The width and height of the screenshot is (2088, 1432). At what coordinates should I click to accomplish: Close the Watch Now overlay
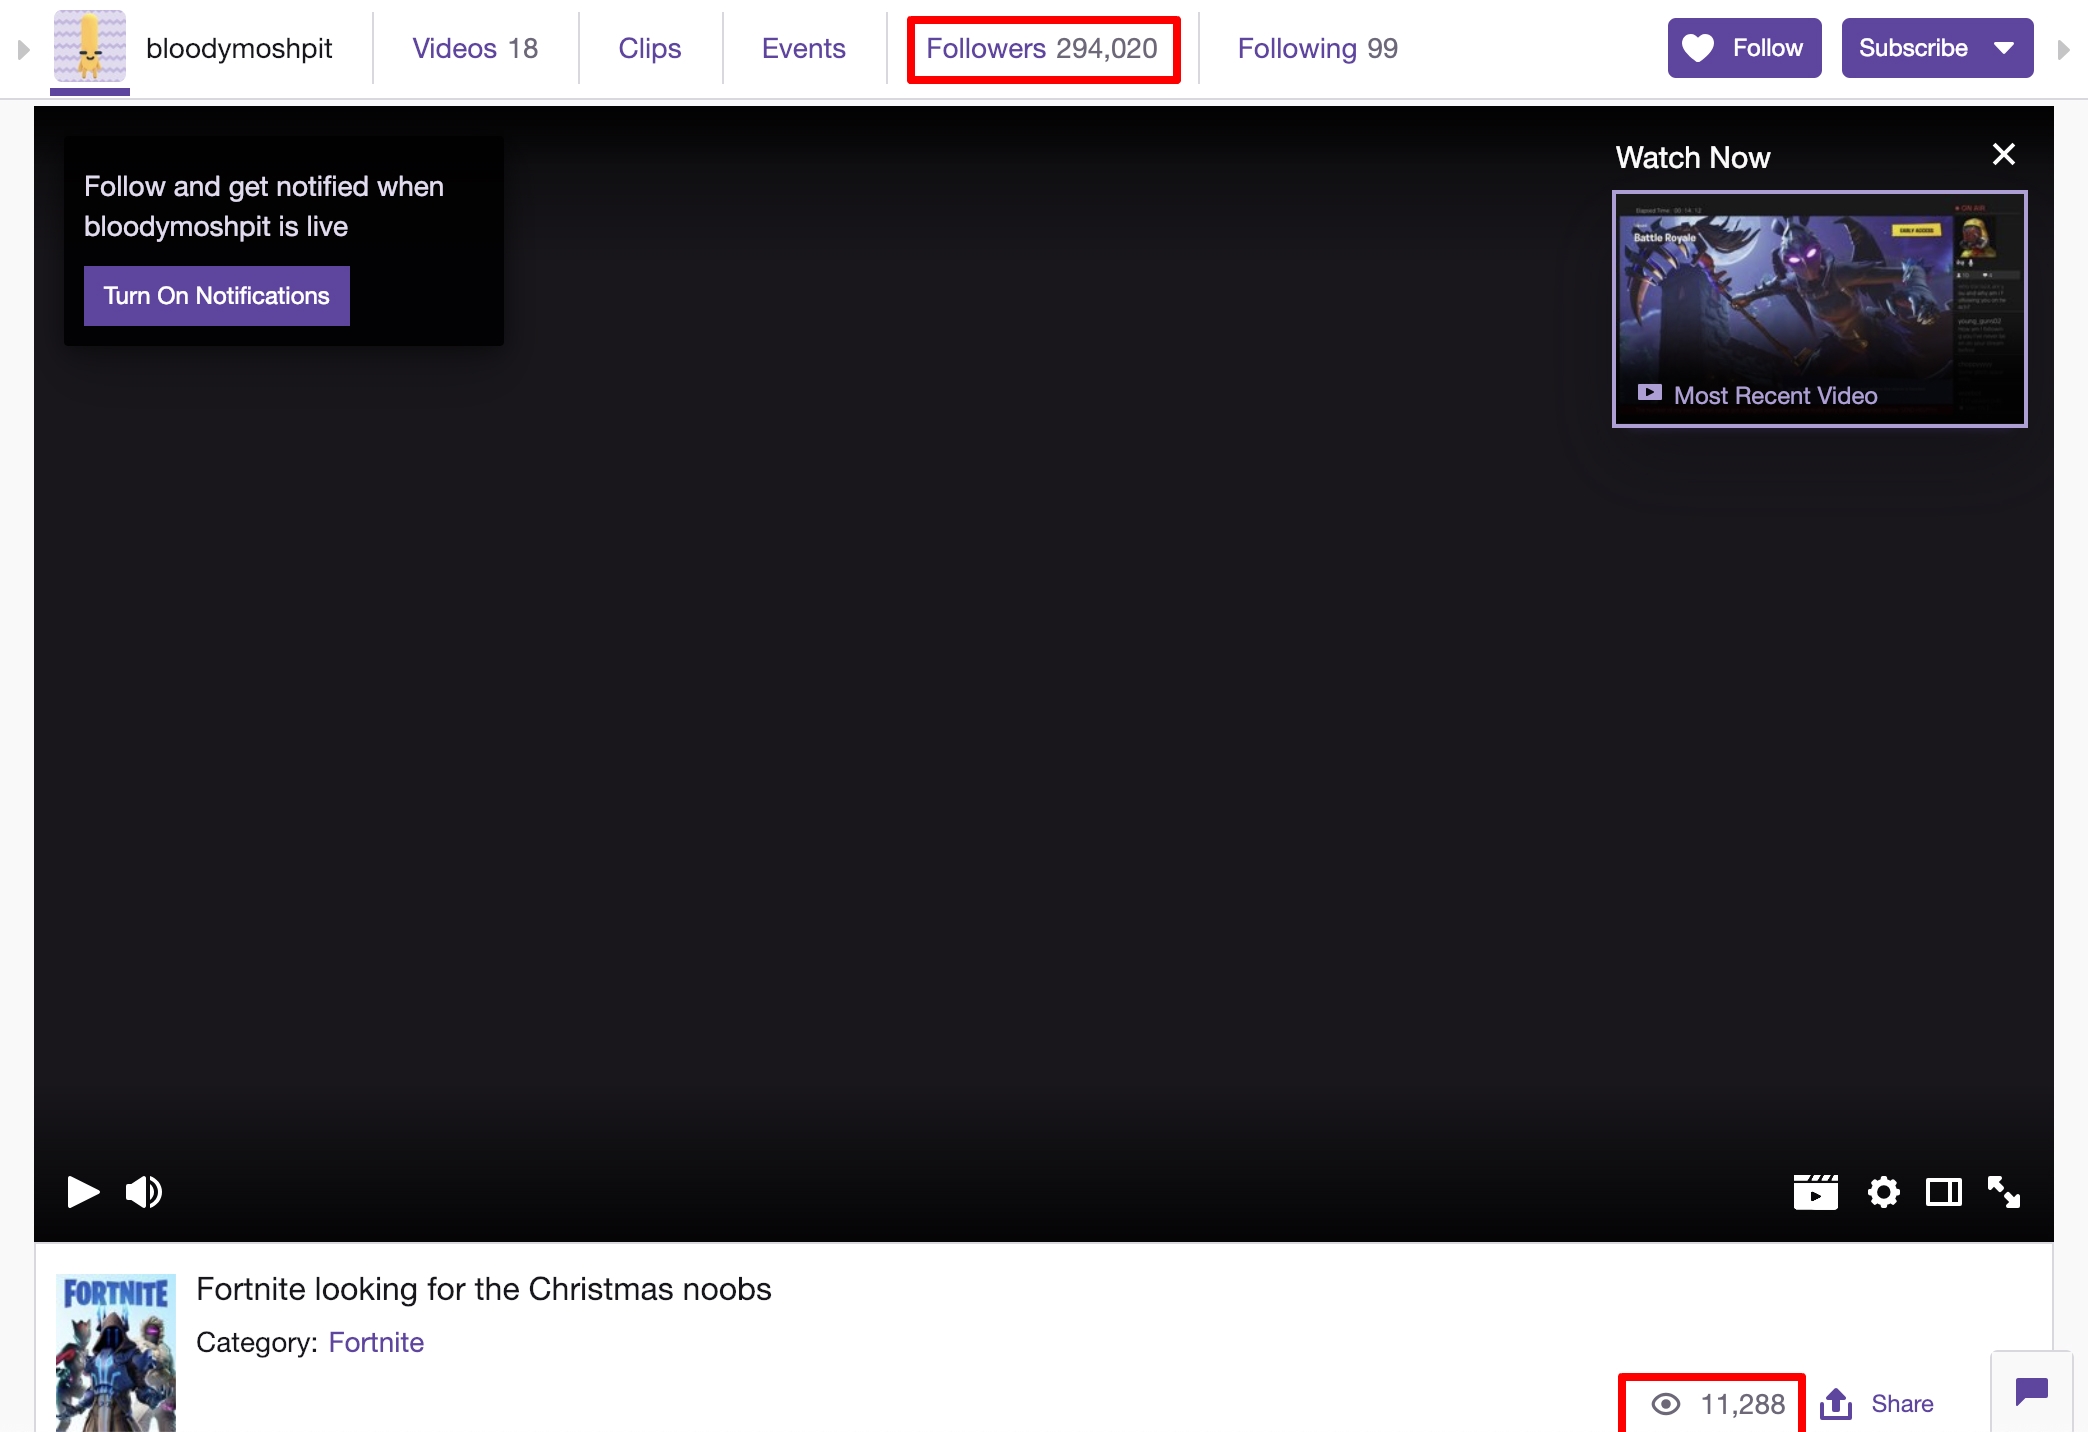pos(2003,154)
